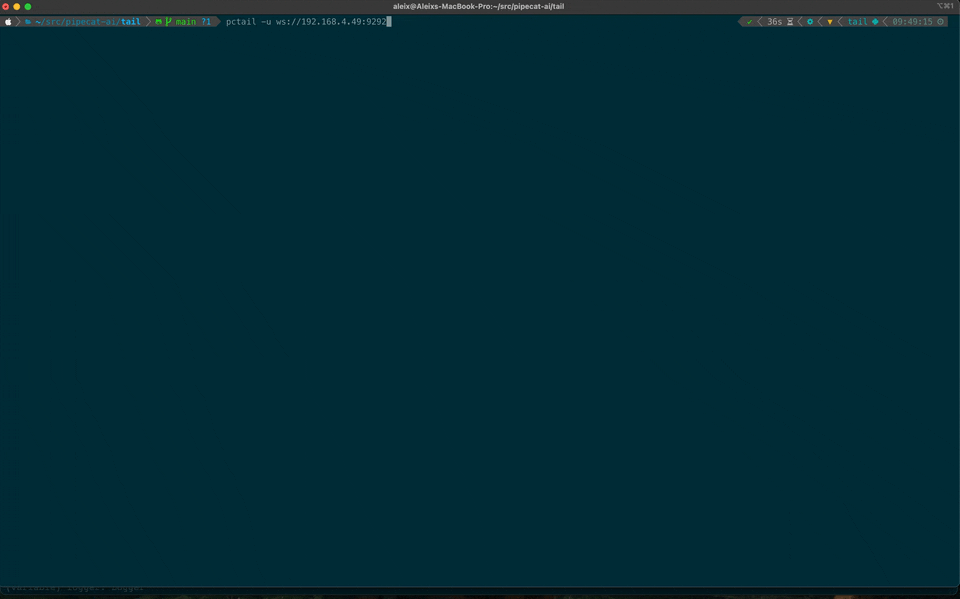The image size is (960, 599).
Task: Click the green checkmark status icon
Action: click(x=749, y=21)
